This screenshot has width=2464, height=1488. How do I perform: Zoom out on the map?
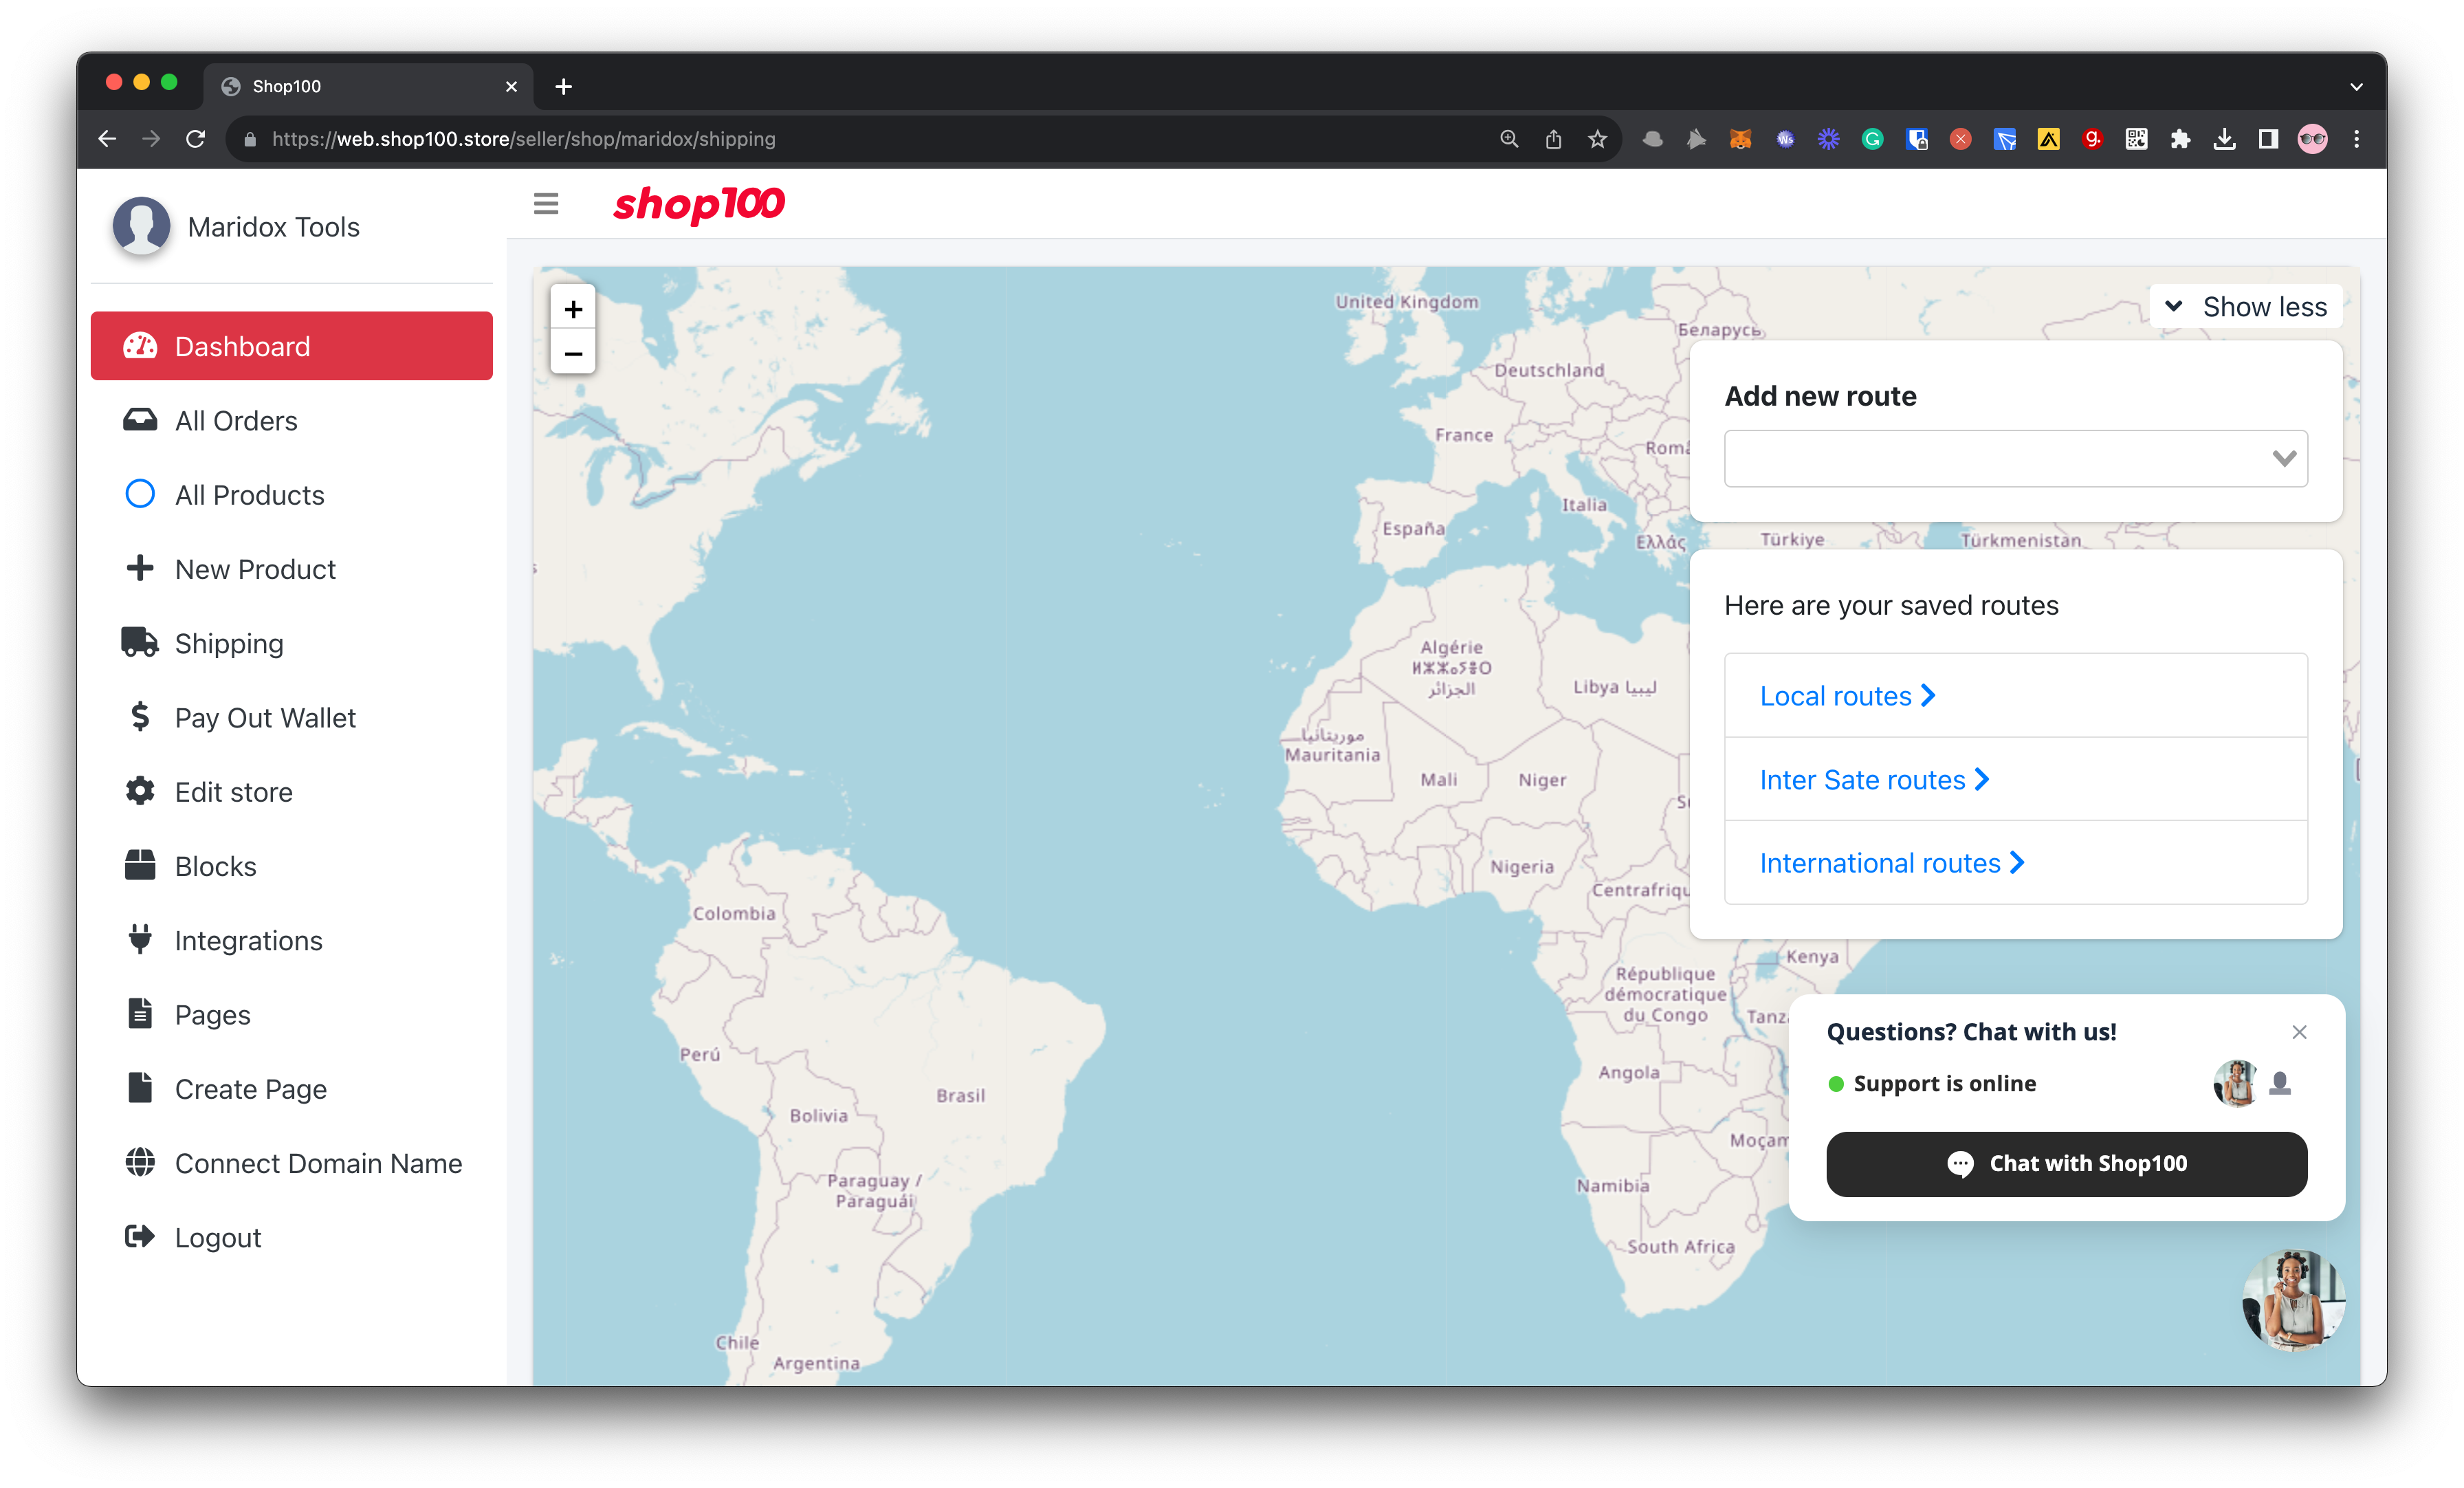pos(573,353)
